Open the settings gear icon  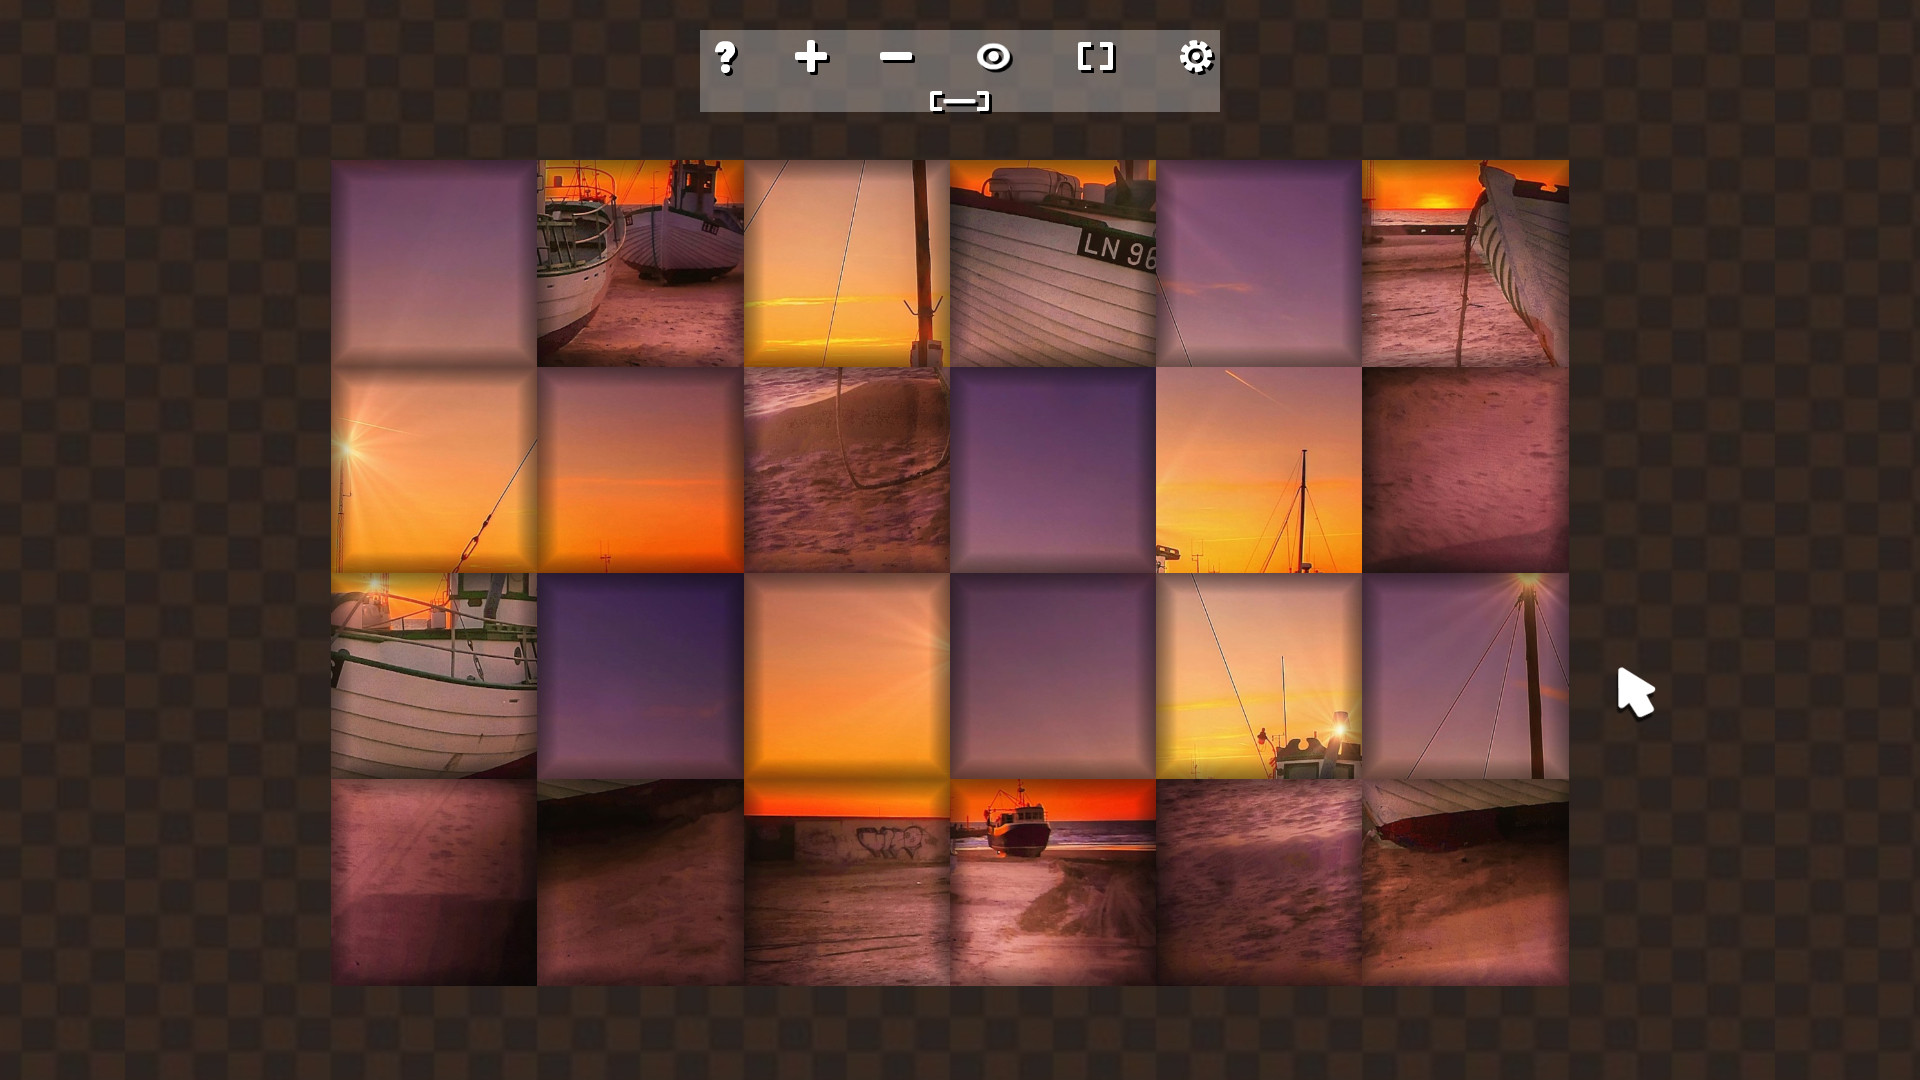1196,57
